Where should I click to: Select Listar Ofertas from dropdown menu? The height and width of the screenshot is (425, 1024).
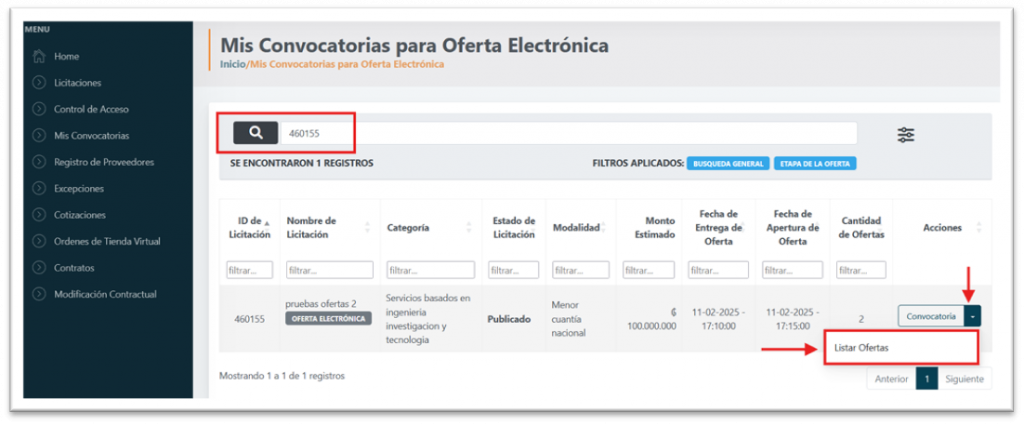click(x=861, y=347)
